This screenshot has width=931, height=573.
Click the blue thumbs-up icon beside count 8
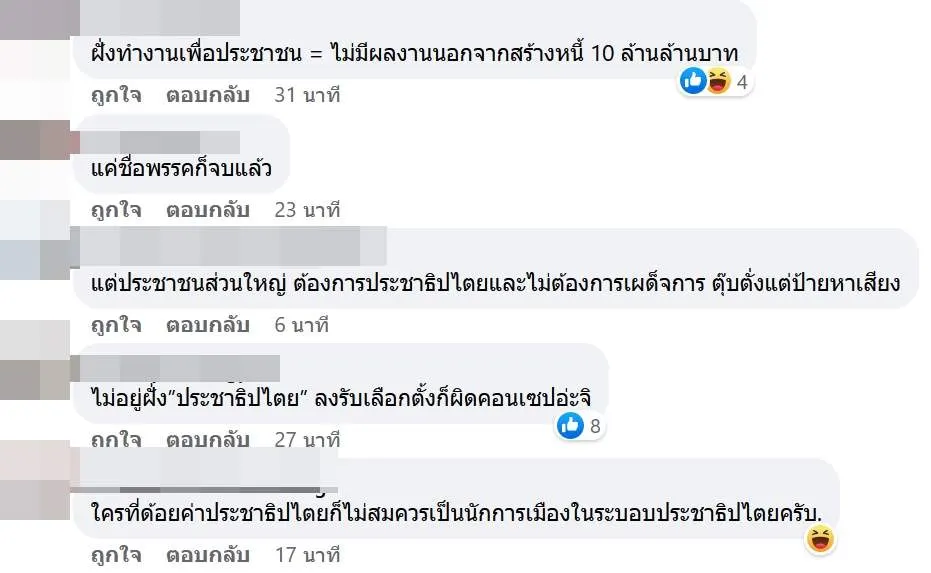[x=570, y=425]
